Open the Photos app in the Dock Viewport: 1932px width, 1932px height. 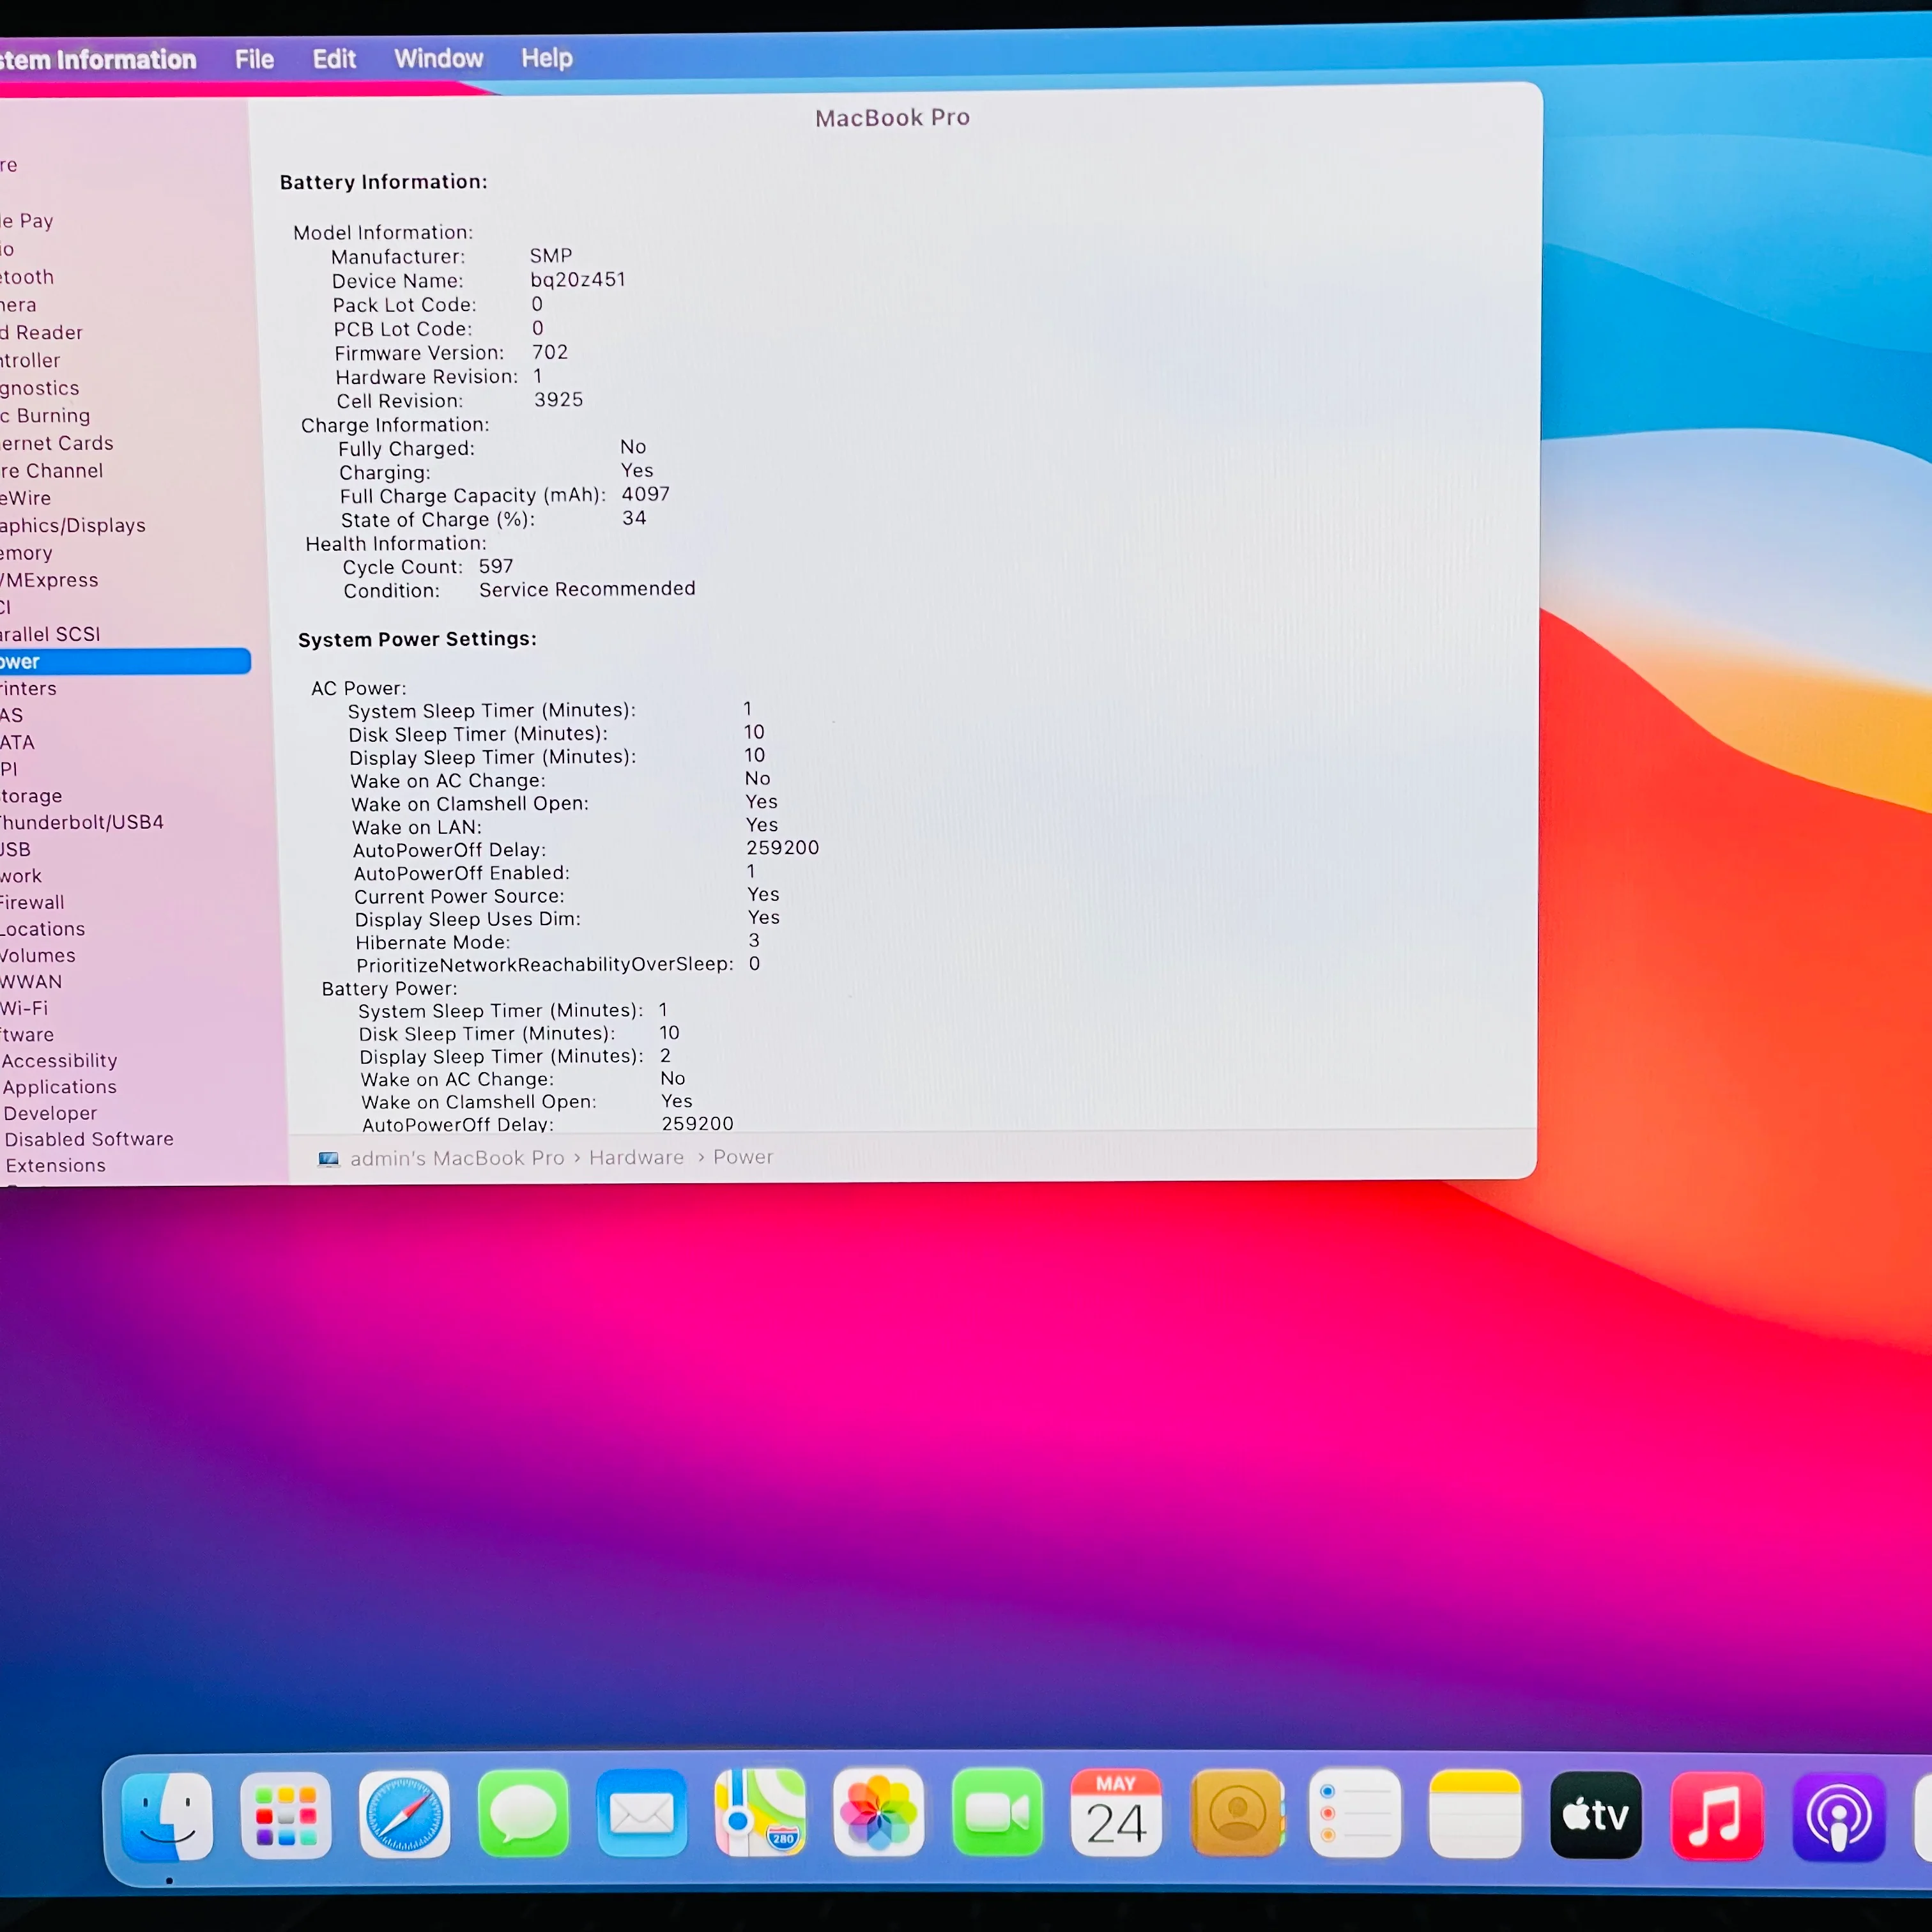(879, 1812)
